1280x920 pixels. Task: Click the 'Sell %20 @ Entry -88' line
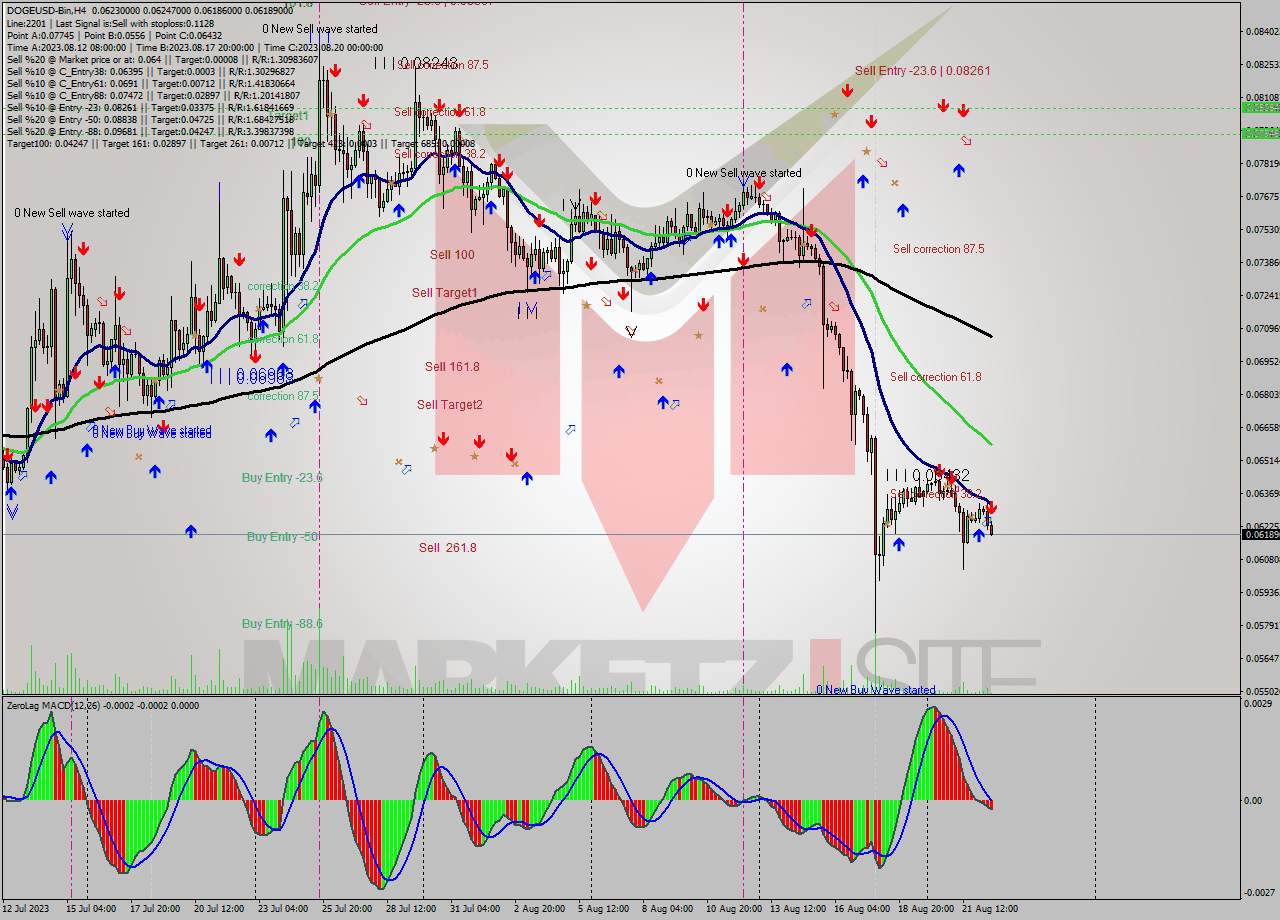pyautogui.click(x=151, y=131)
